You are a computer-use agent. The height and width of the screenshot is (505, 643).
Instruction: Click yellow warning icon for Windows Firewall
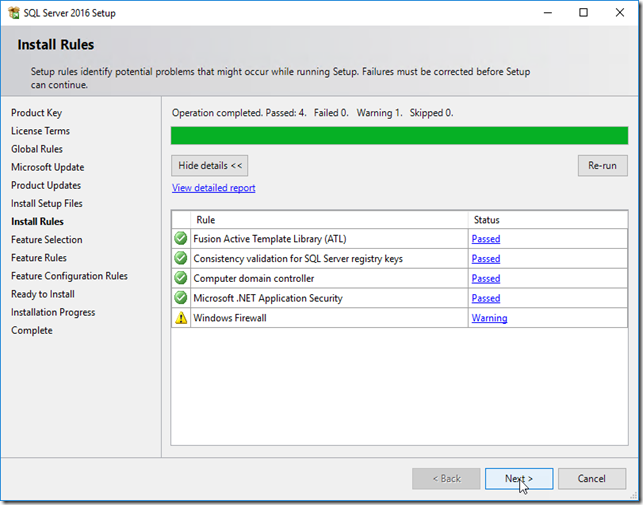[181, 318]
